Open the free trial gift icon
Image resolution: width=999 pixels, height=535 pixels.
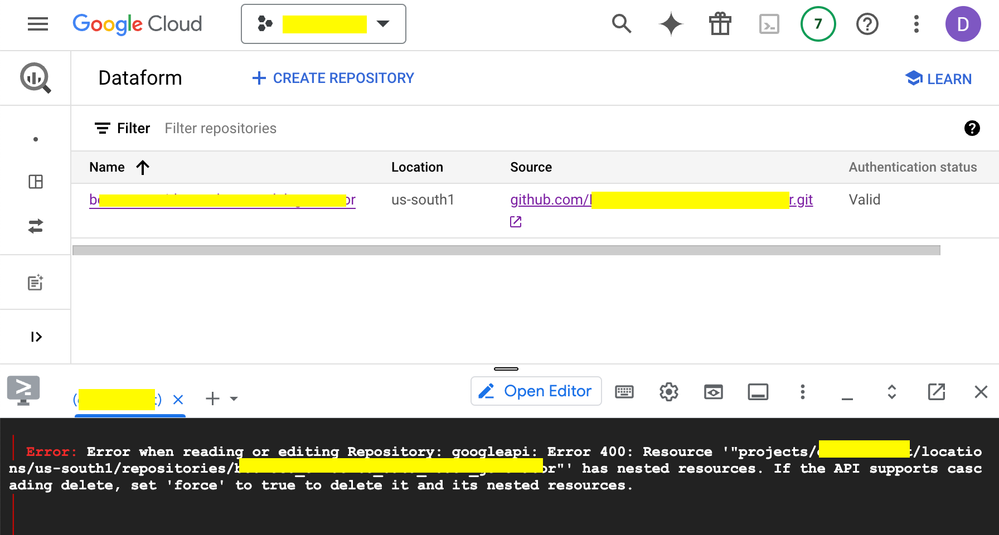pyautogui.click(x=720, y=24)
